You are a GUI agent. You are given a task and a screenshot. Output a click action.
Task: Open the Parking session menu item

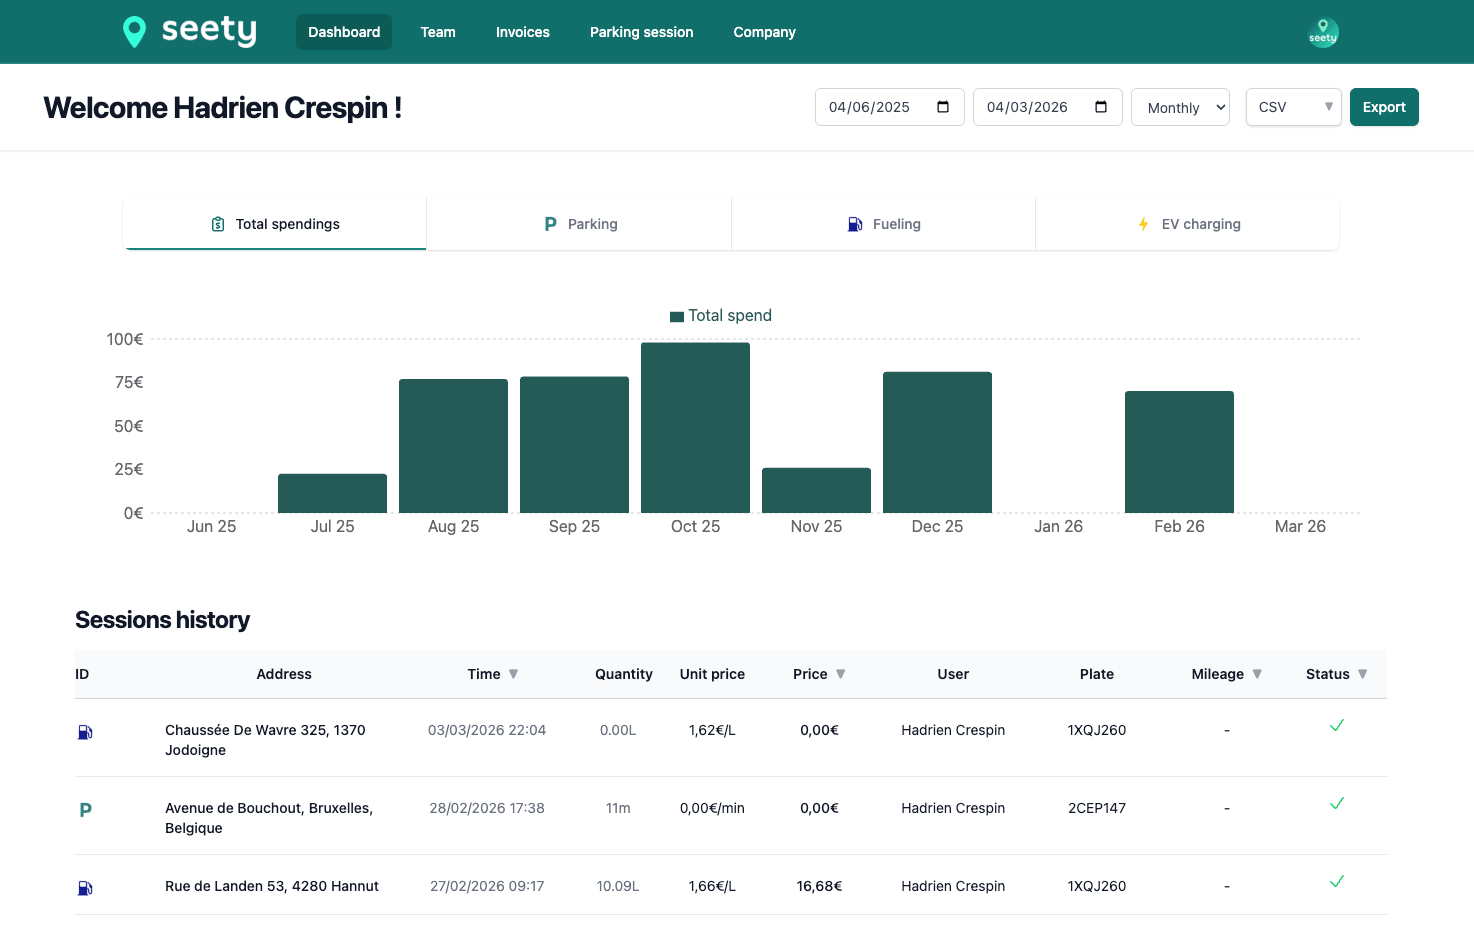tap(641, 31)
